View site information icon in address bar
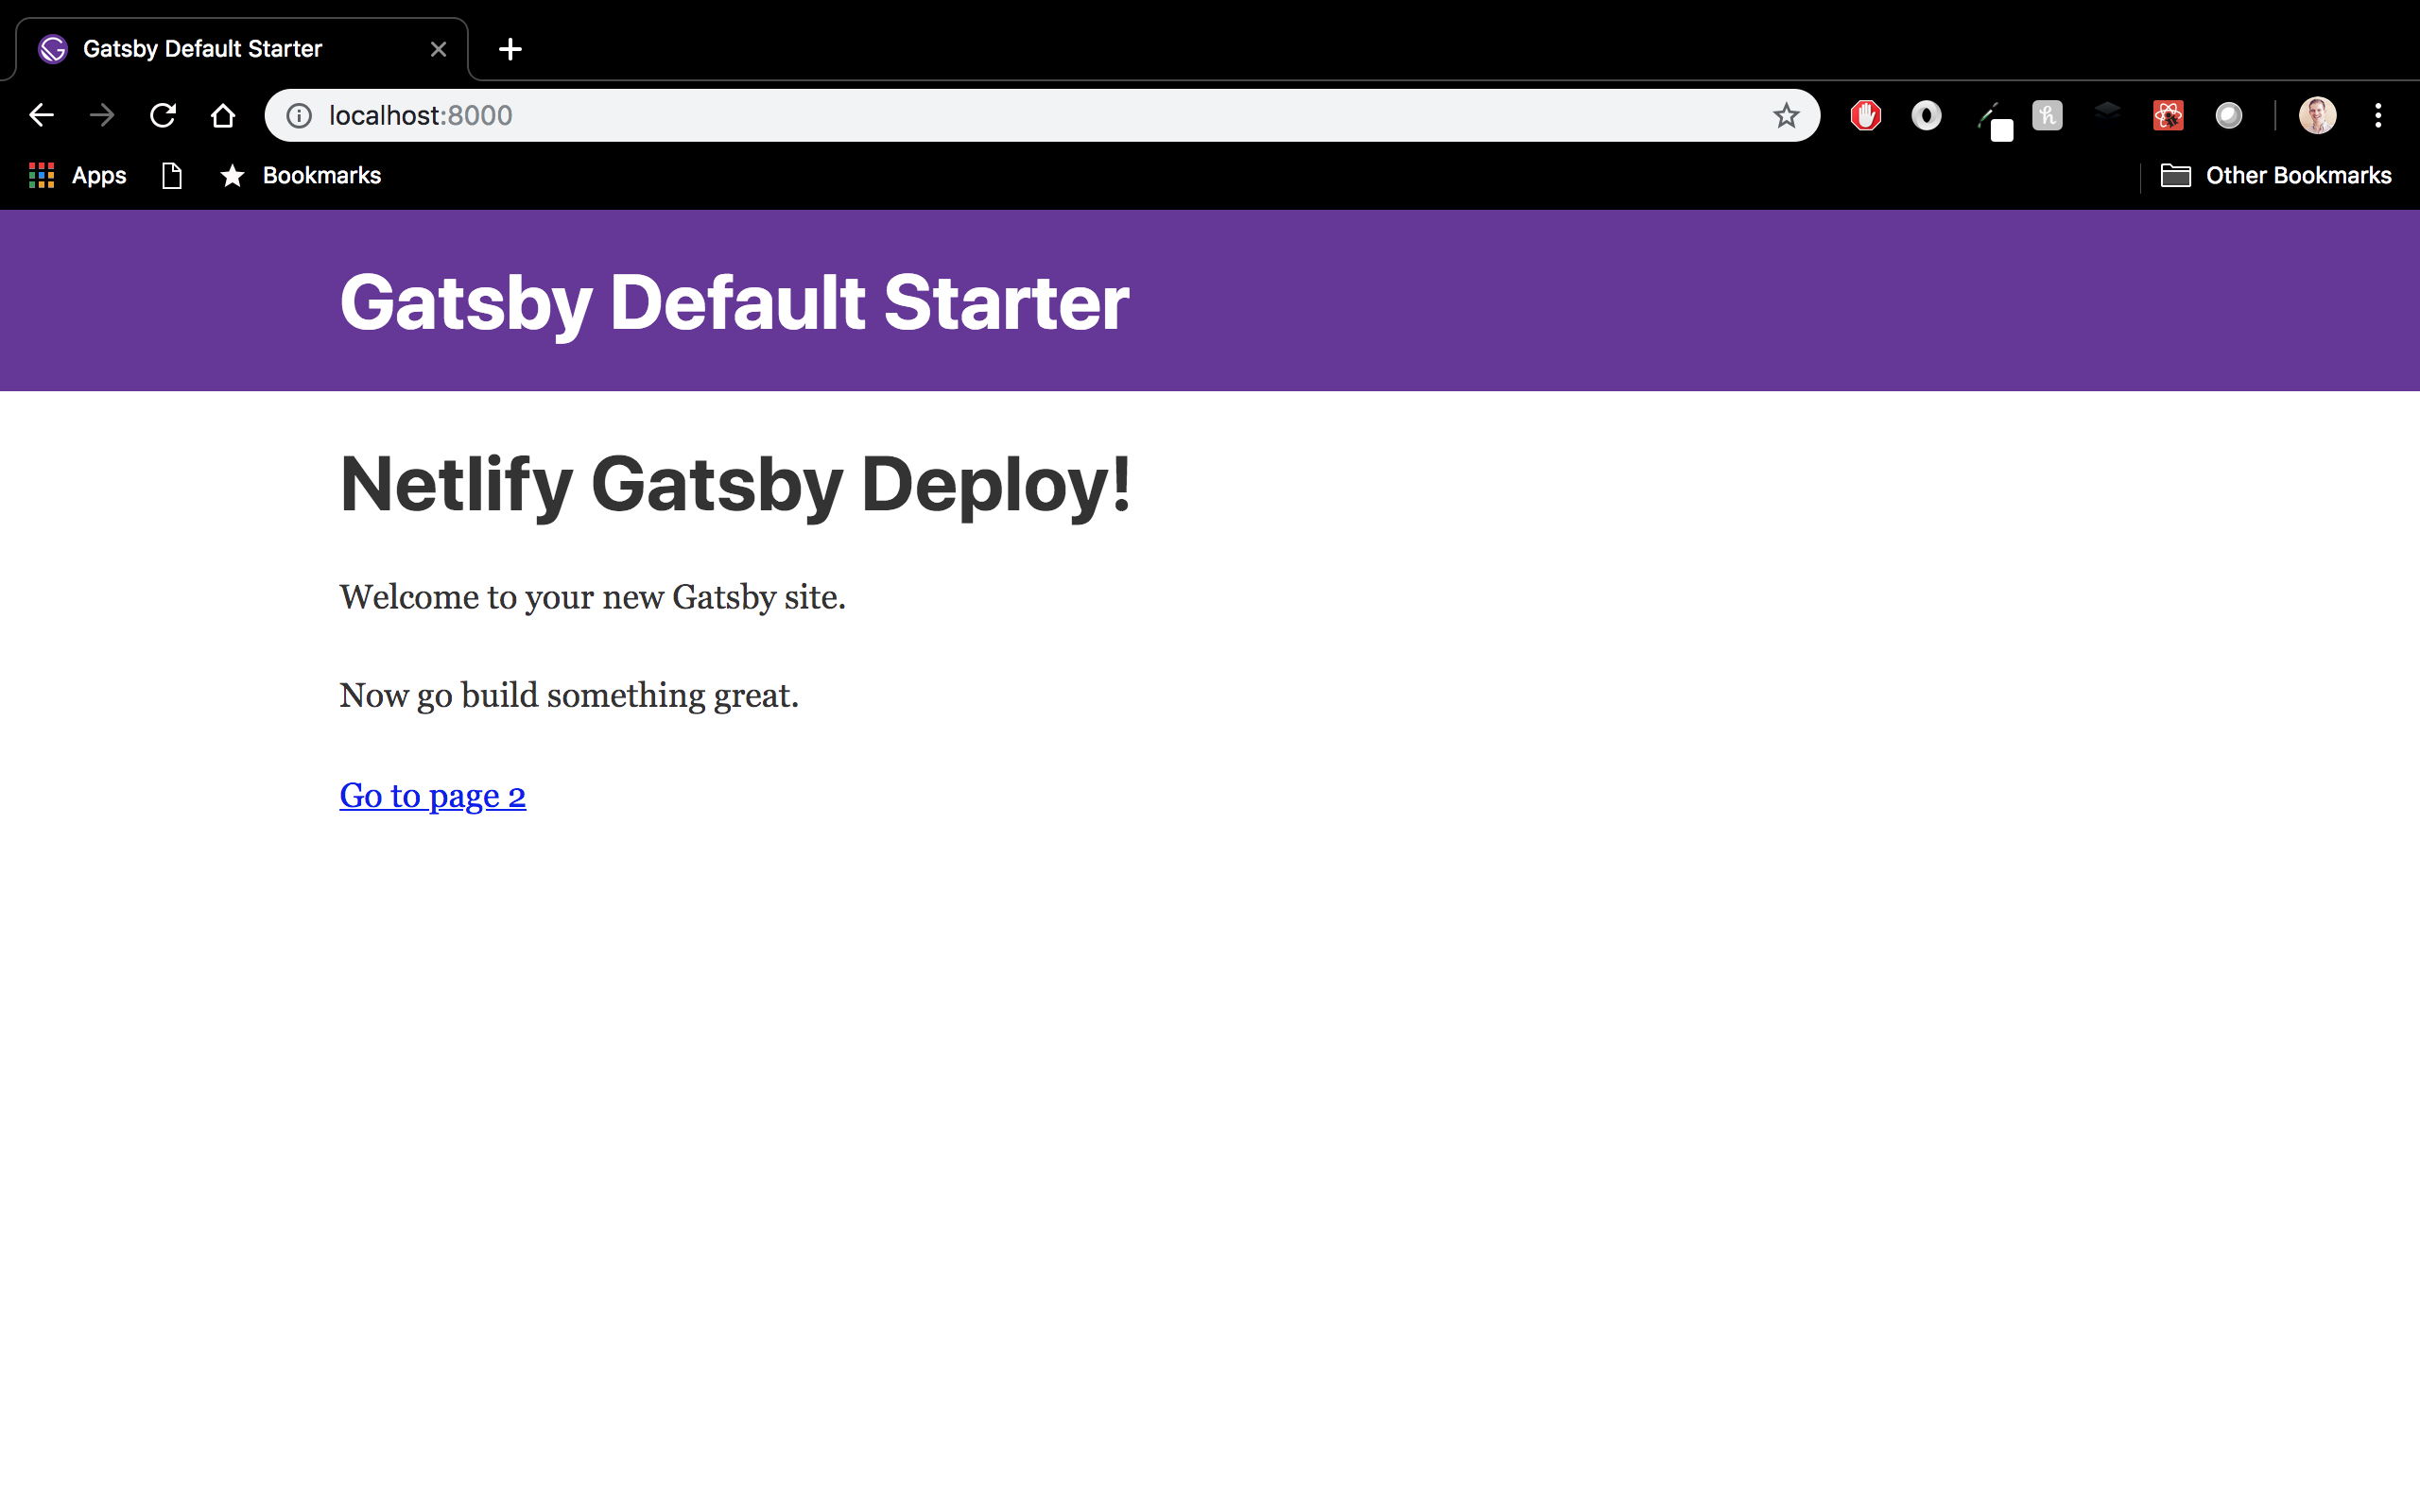 click(x=299, y=116)
